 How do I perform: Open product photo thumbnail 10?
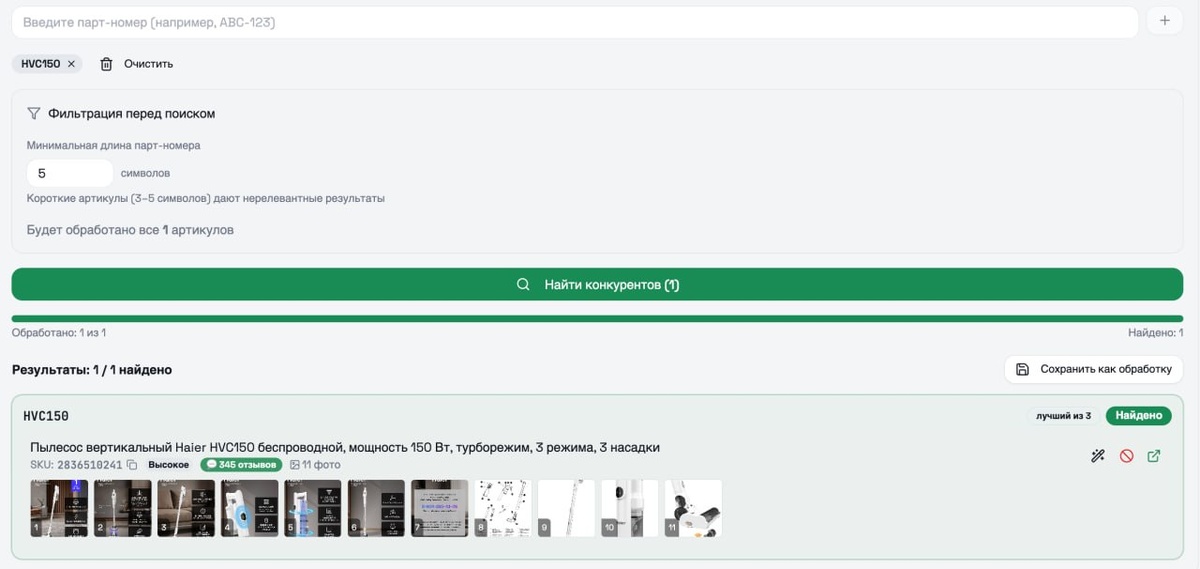[x=630, y=508]
